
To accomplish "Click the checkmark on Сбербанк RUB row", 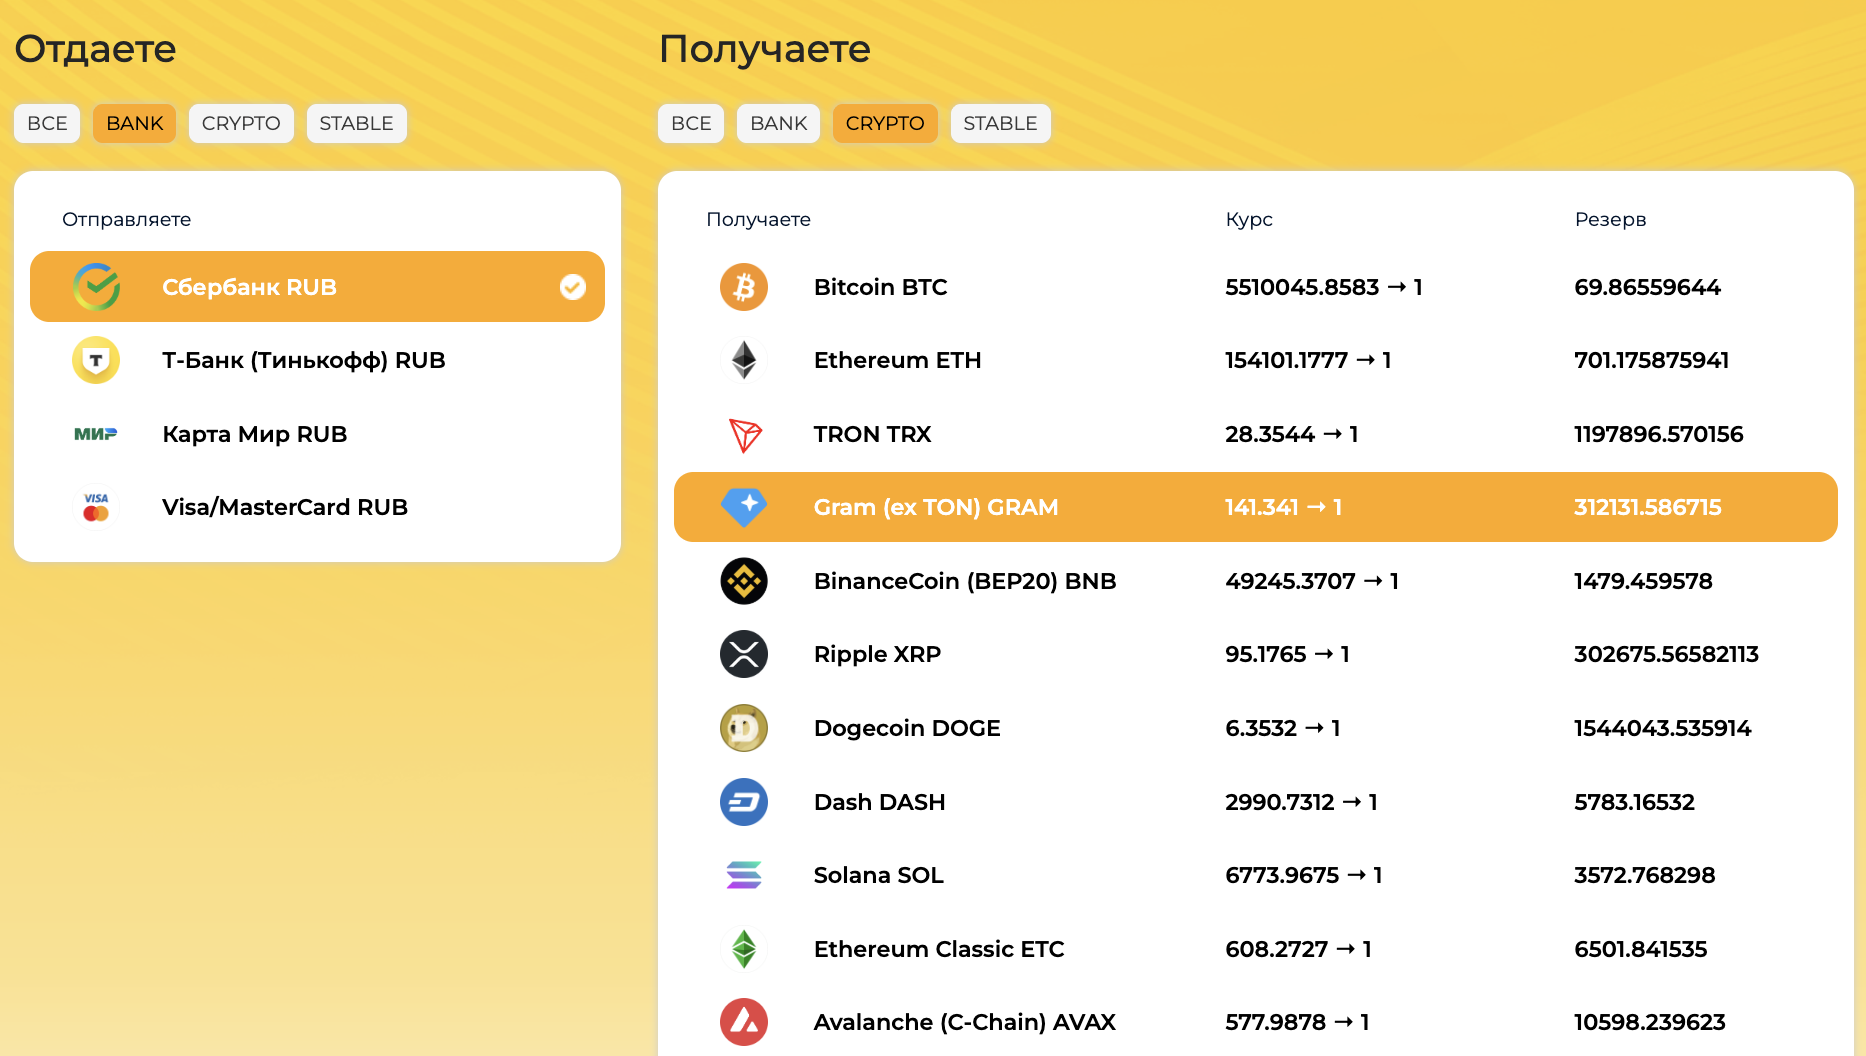I will (x=573, y=287).
